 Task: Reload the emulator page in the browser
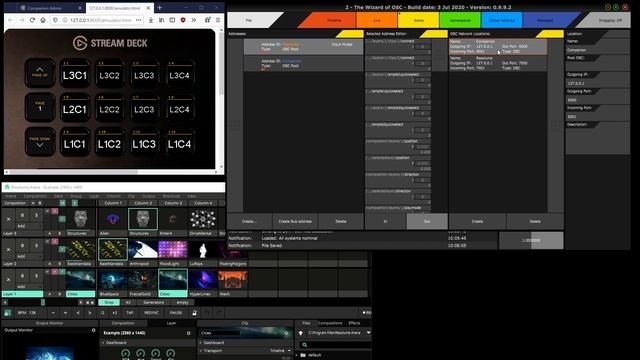[32, 20]
